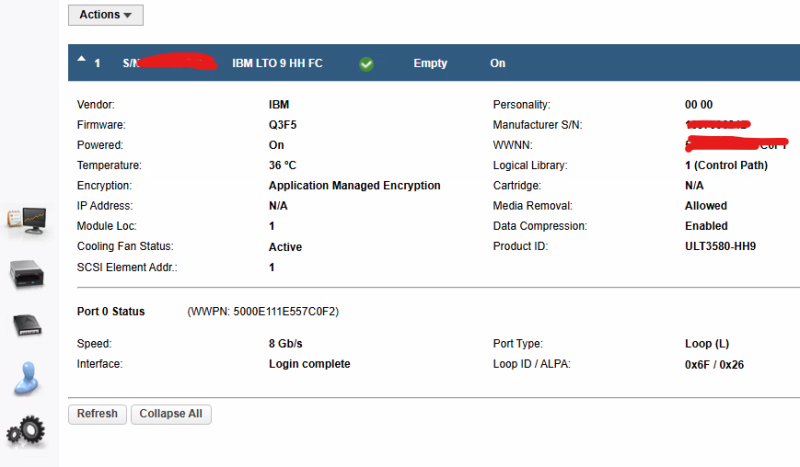Select the Login complete interface value
Image resolution: width=800 pixels, height=467 pixels.
(x=309, y=364)
